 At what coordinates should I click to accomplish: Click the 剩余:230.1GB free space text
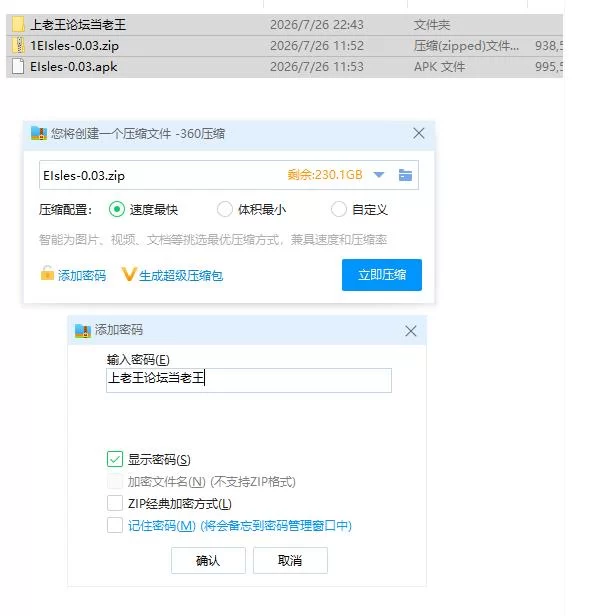tap(325, 174)
